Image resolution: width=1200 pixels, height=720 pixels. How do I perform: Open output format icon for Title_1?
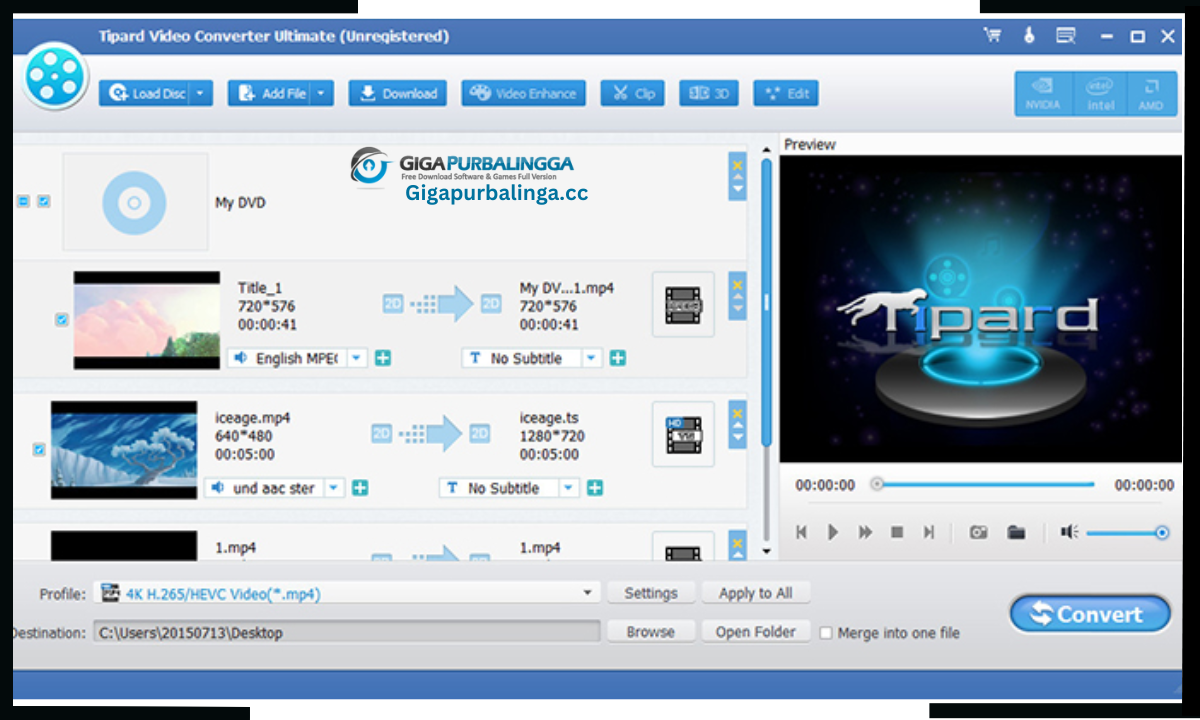point(683,304)
